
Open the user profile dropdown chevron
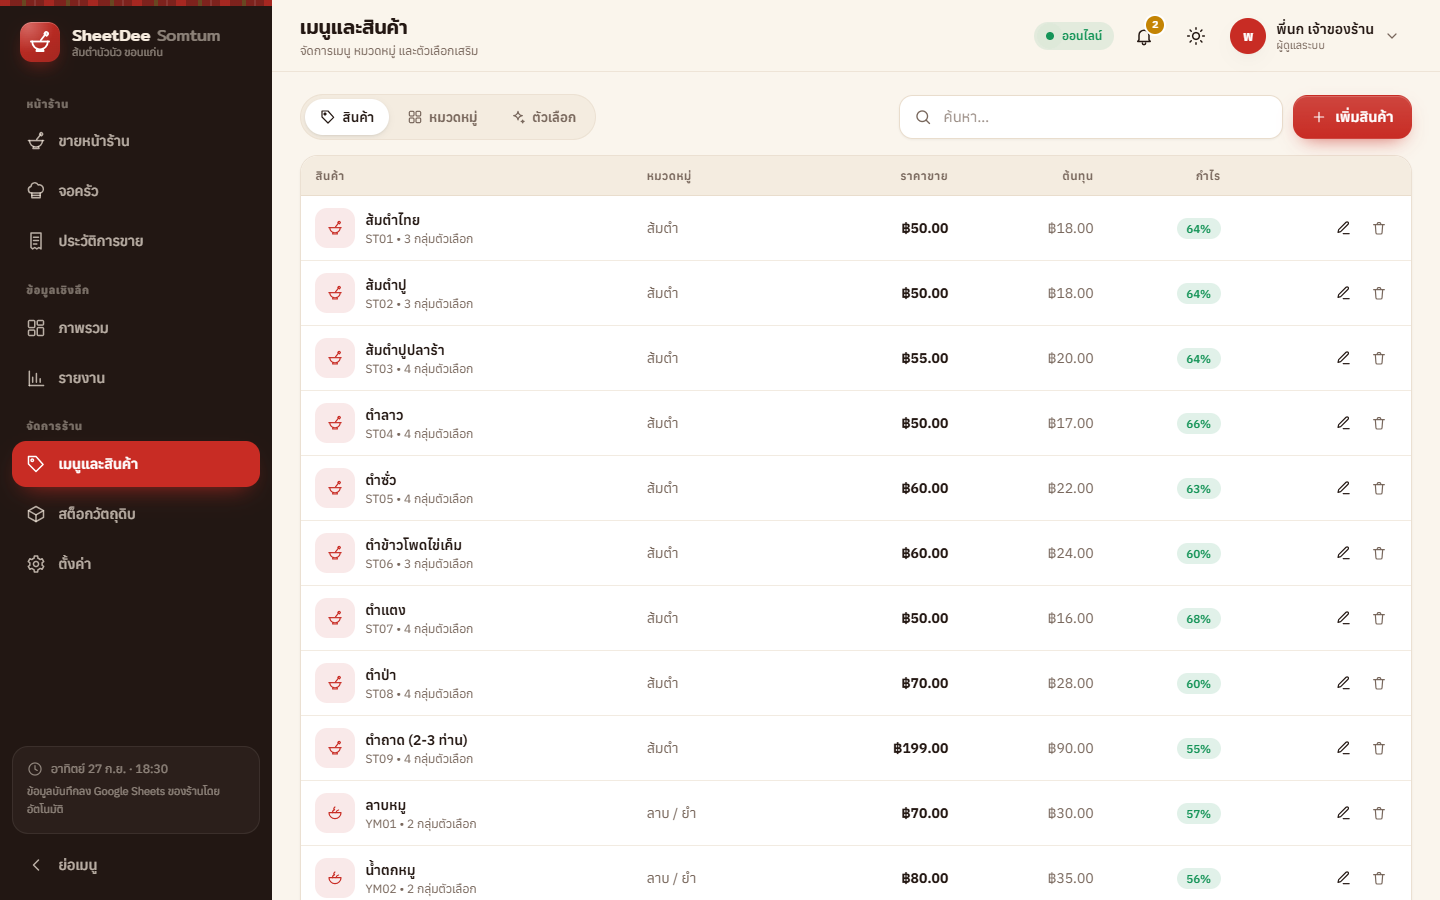pos(1392,36)
